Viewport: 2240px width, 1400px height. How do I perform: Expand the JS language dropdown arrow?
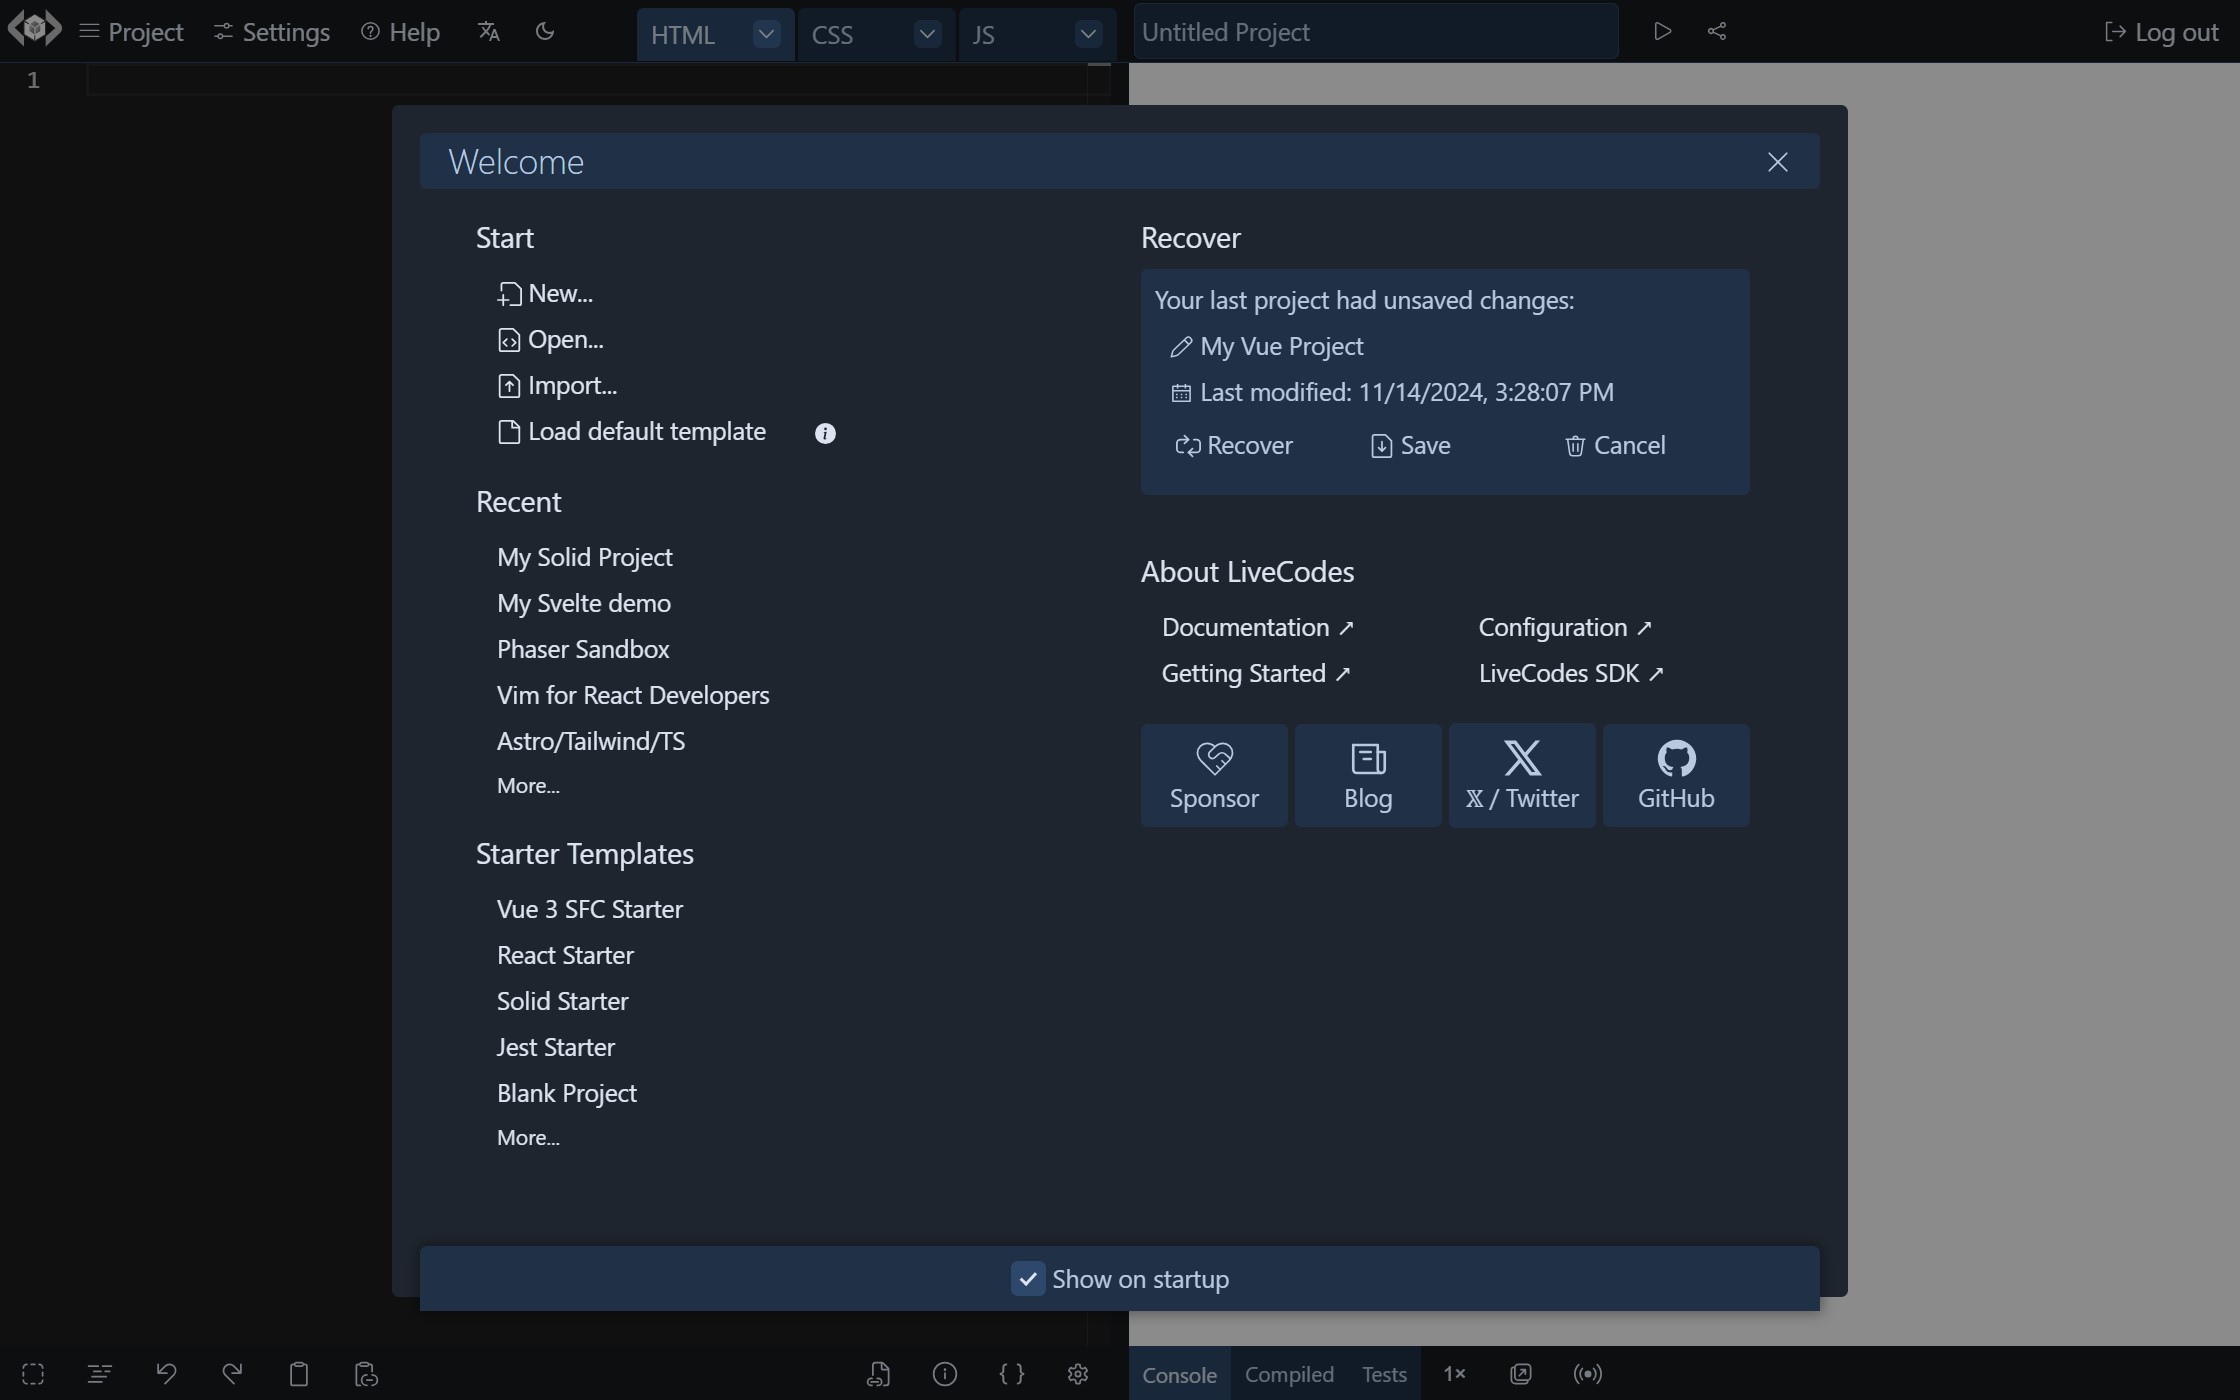point(1088,34)
